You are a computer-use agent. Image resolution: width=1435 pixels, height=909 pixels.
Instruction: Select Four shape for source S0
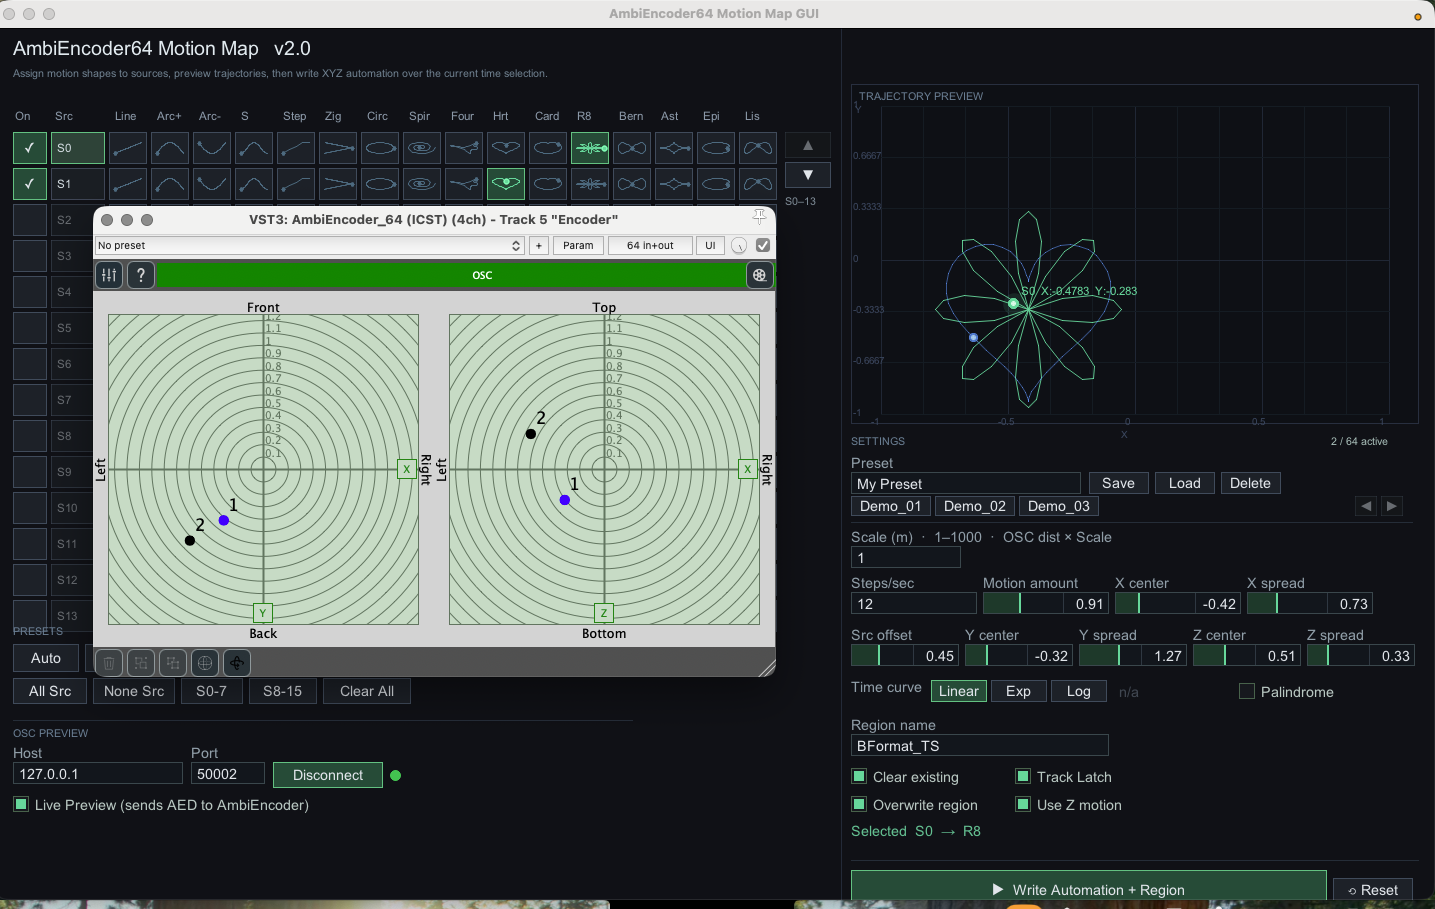464,148
